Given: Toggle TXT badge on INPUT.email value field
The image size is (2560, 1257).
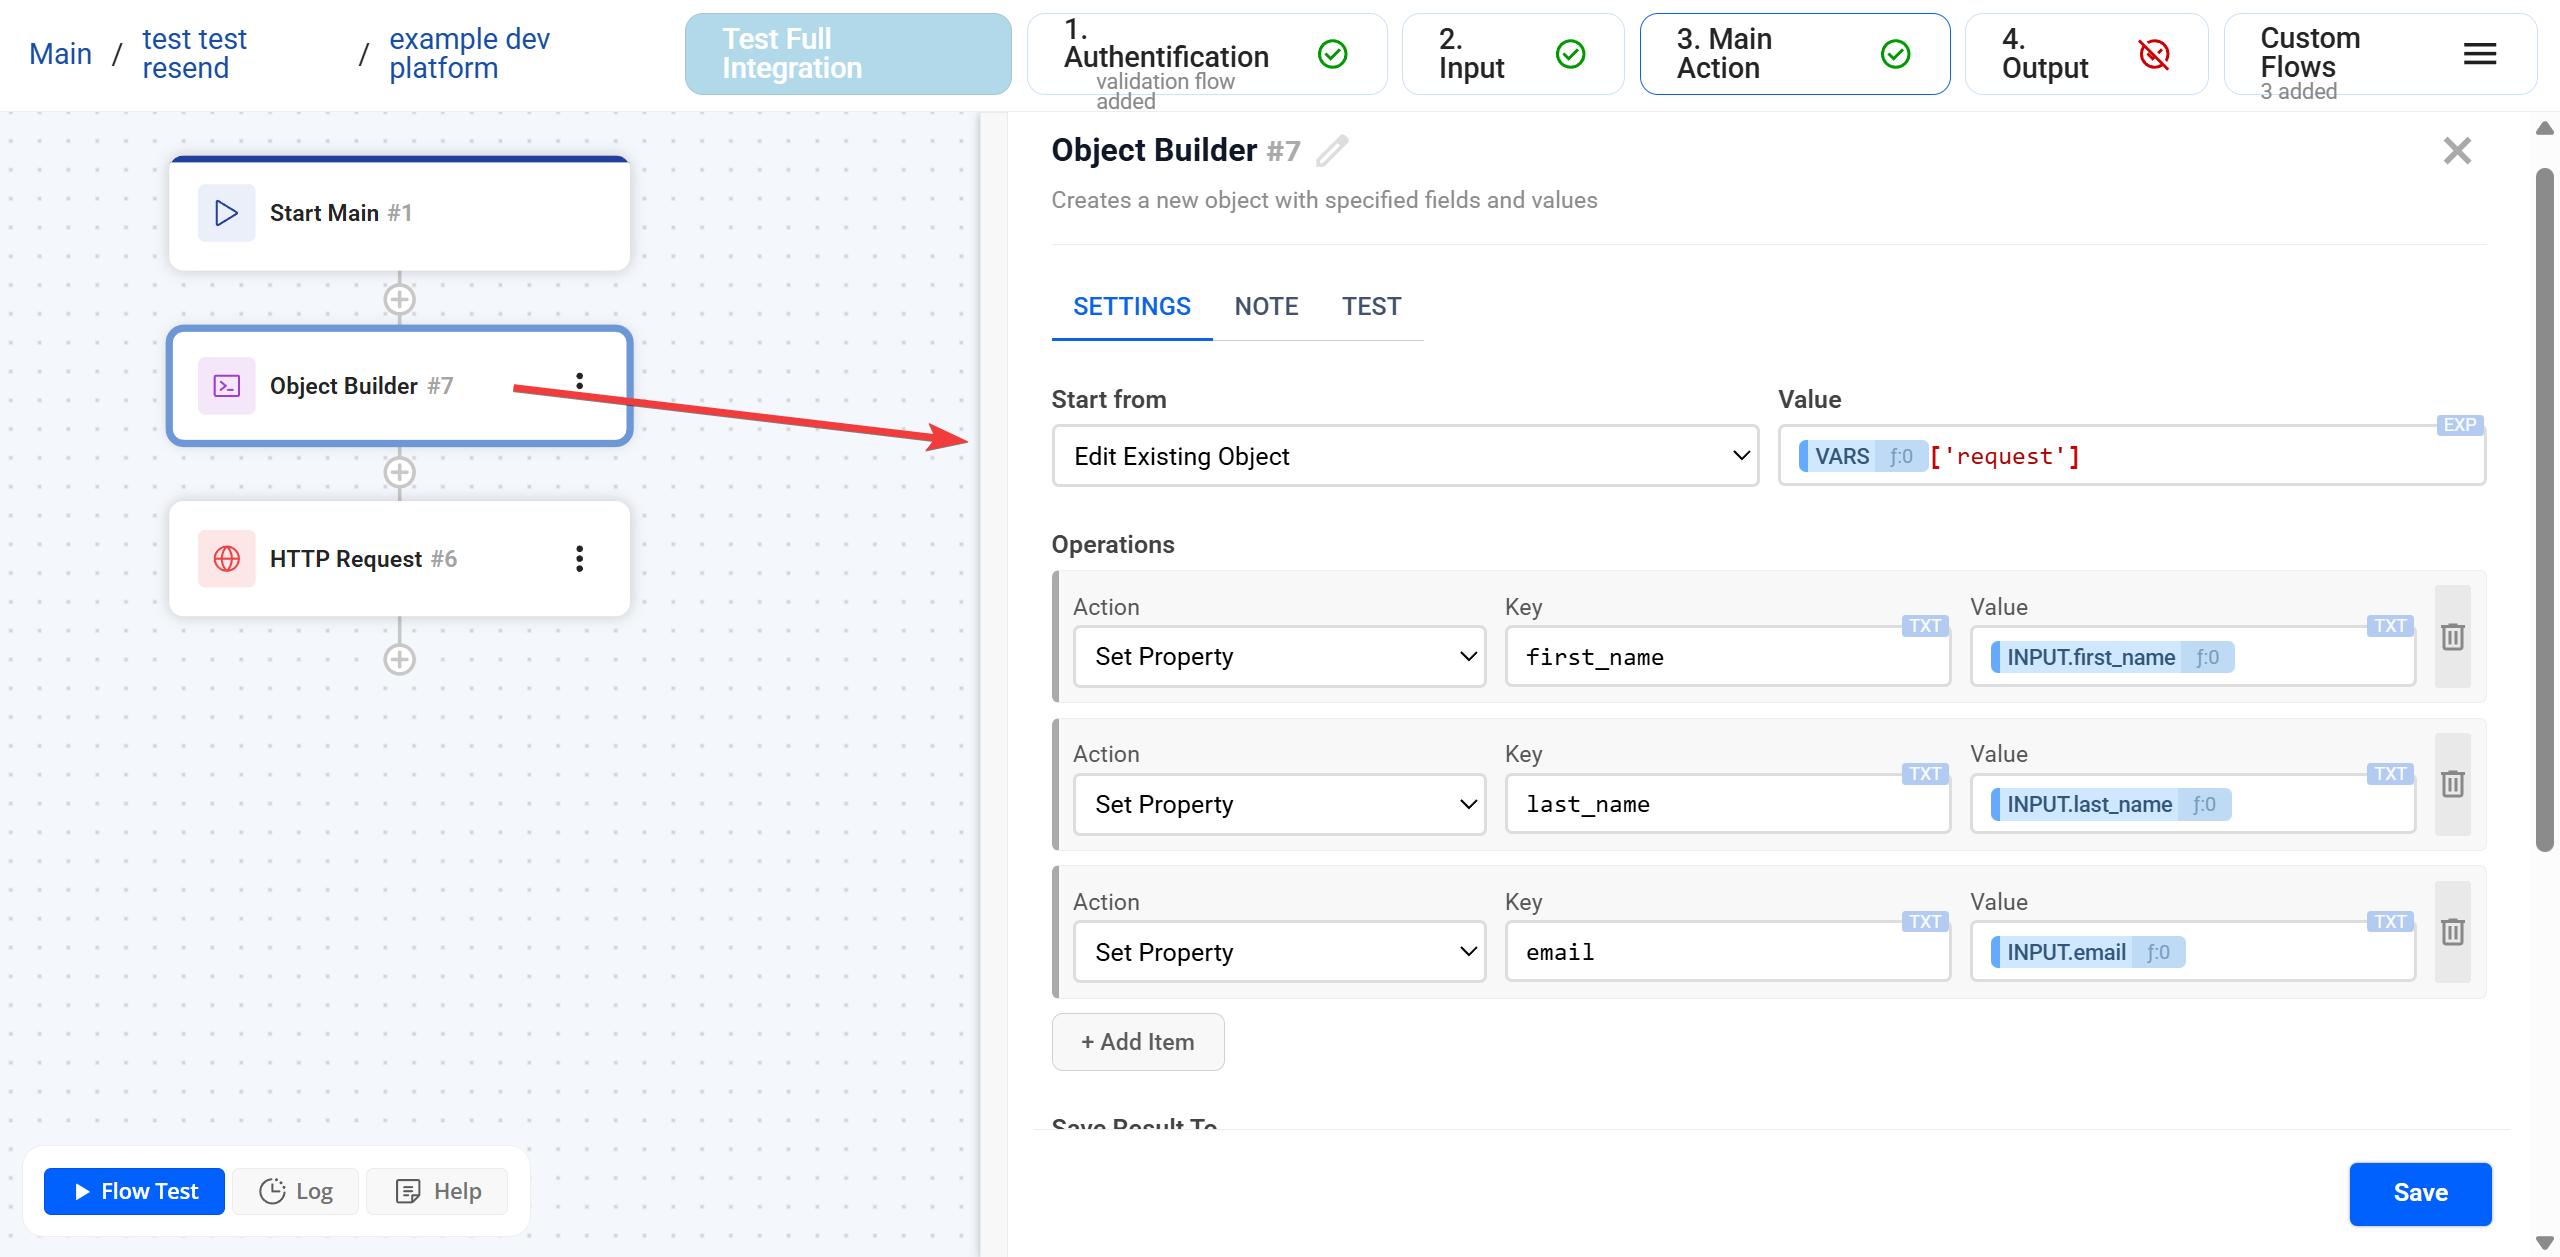Looking at the screenshot, I should click(x=2389, y=922).
